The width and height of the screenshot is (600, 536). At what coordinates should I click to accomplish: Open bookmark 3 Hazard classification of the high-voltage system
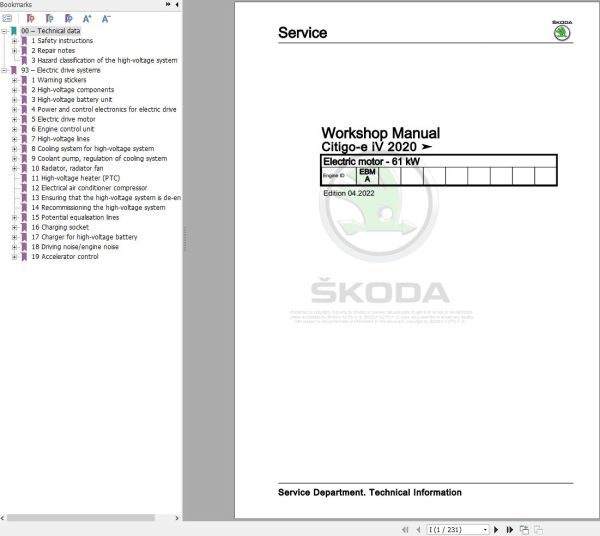(104, 60)
